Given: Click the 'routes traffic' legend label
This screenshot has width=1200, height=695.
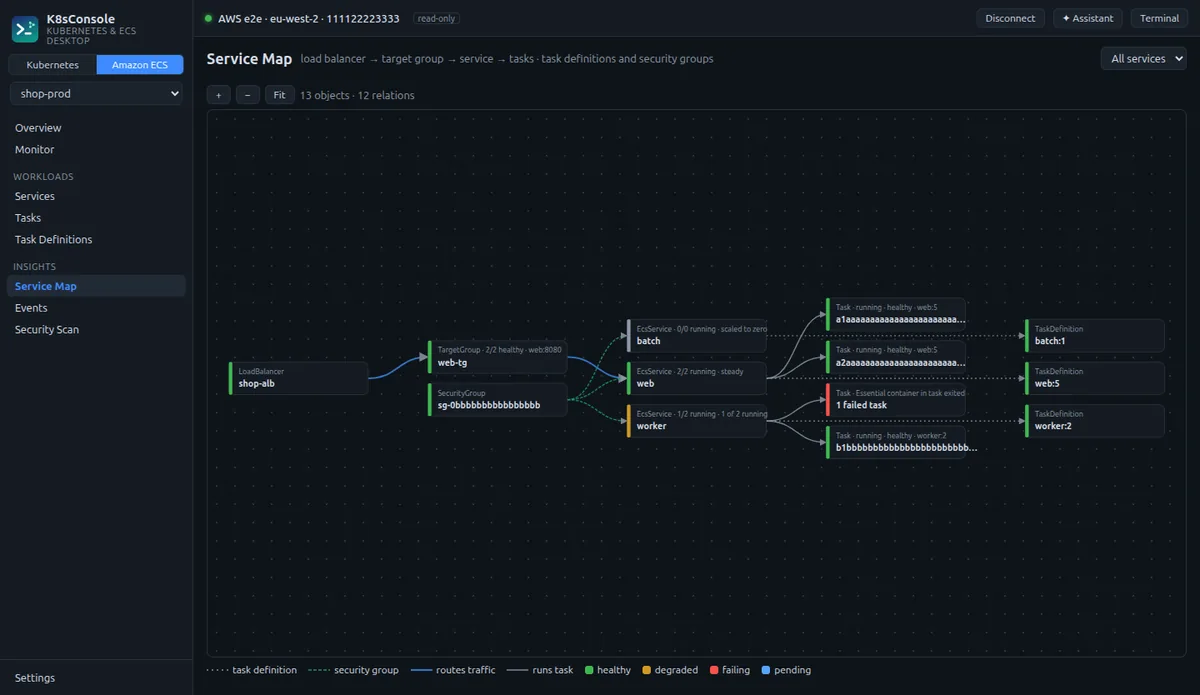Looking at the screenshot, I should [x=466, y=670].
